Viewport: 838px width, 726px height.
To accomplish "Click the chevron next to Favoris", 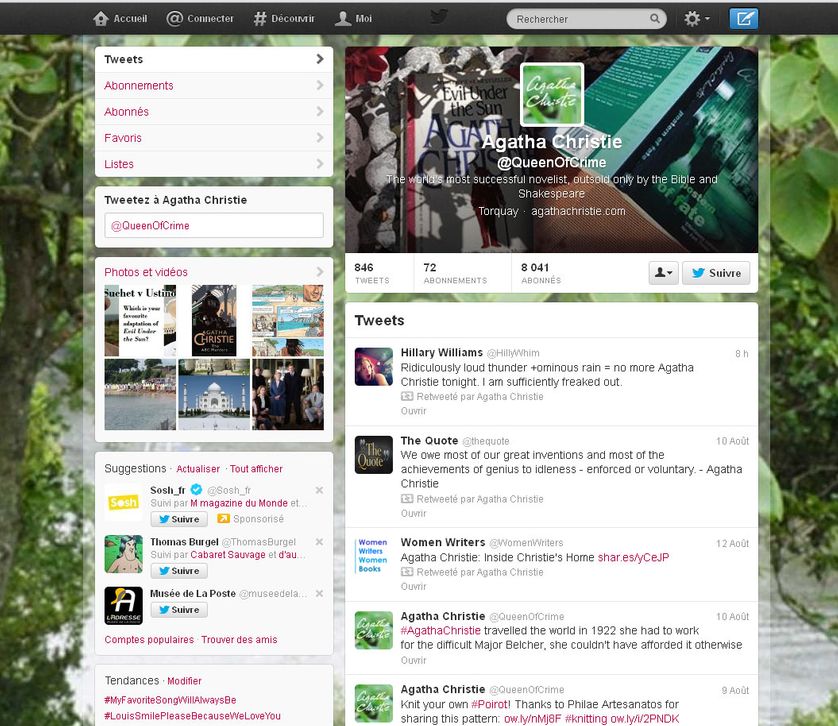I will (x=320, y=137).
